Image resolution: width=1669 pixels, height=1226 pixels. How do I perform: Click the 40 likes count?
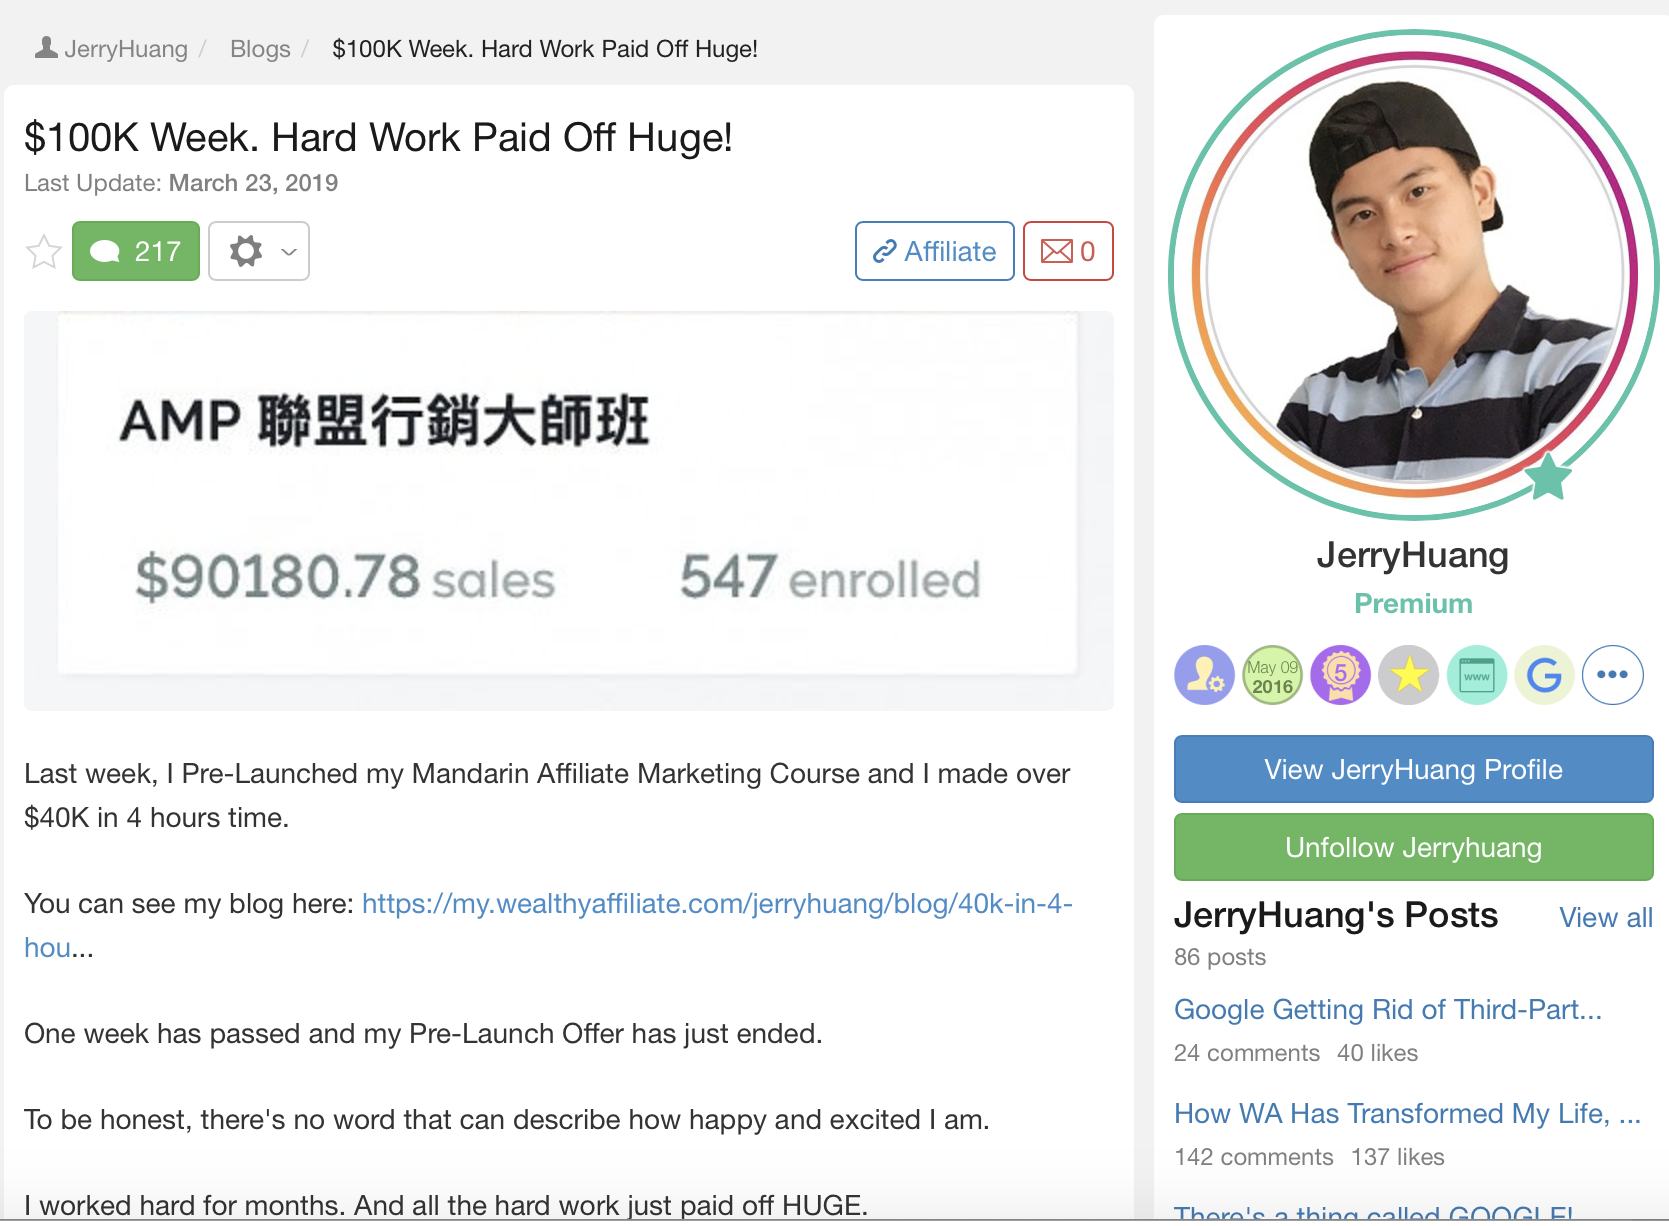1378,1053
